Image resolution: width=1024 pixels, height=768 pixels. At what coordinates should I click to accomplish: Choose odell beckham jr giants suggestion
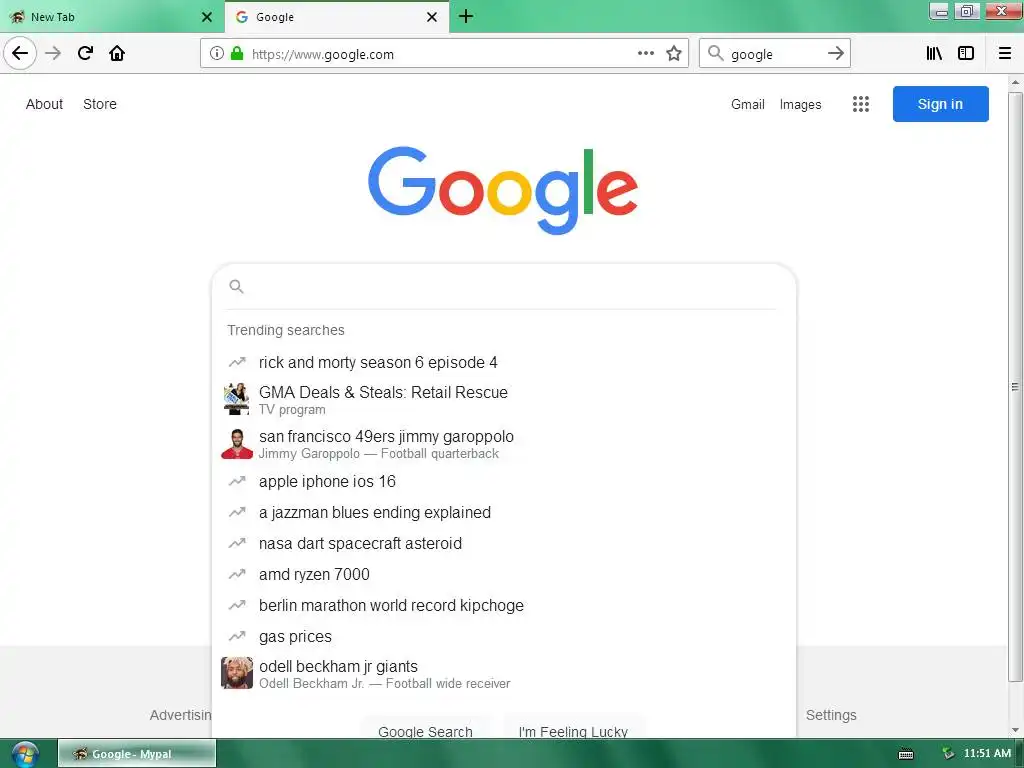[x=504, y=673]
